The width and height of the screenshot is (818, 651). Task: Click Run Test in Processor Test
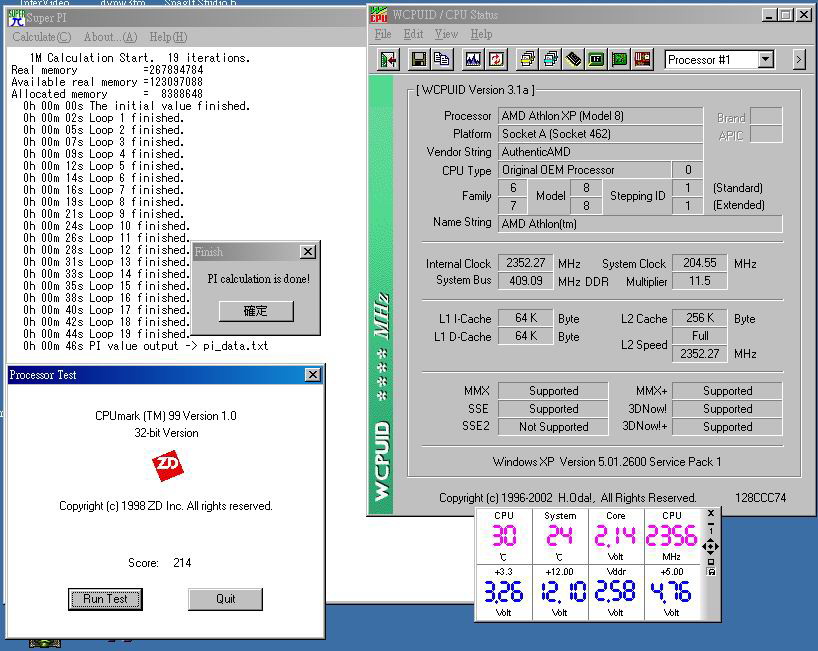click(105, 599)
